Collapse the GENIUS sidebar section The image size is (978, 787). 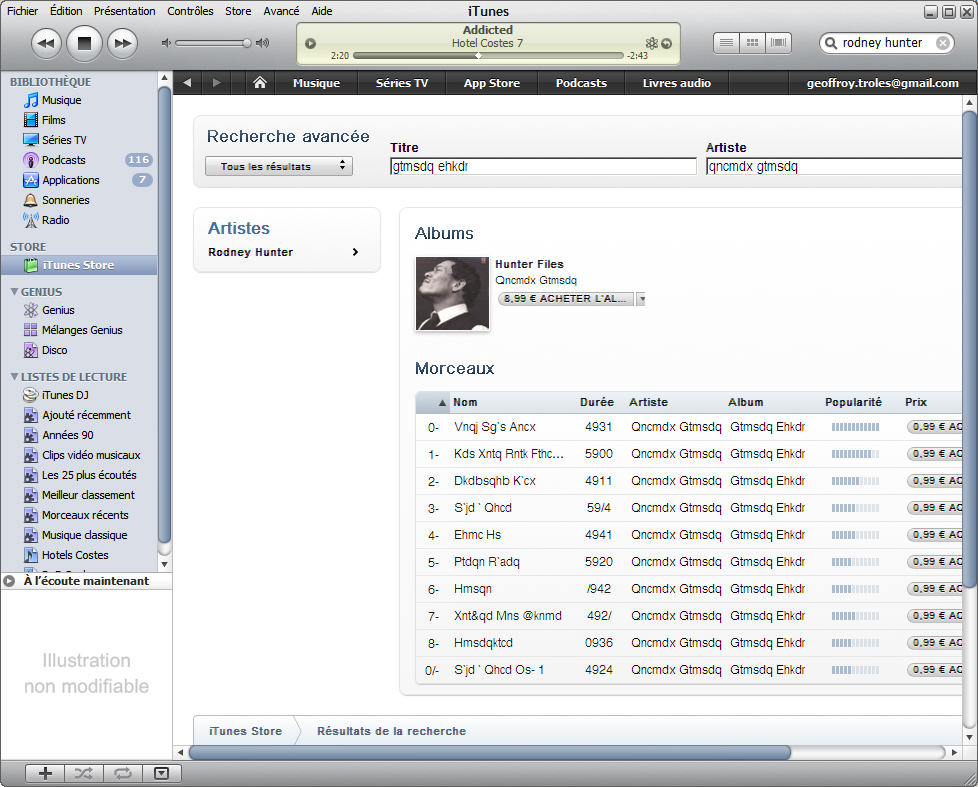pyautogui.click(x=14, y=292)
